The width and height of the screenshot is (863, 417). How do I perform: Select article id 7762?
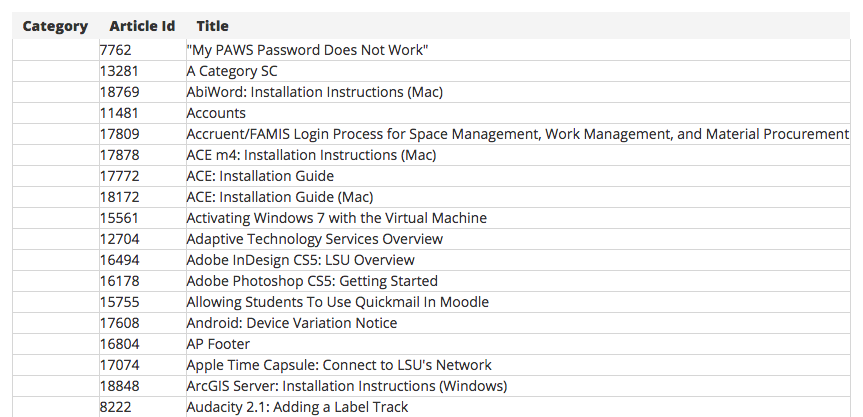(x=116, y=50)
